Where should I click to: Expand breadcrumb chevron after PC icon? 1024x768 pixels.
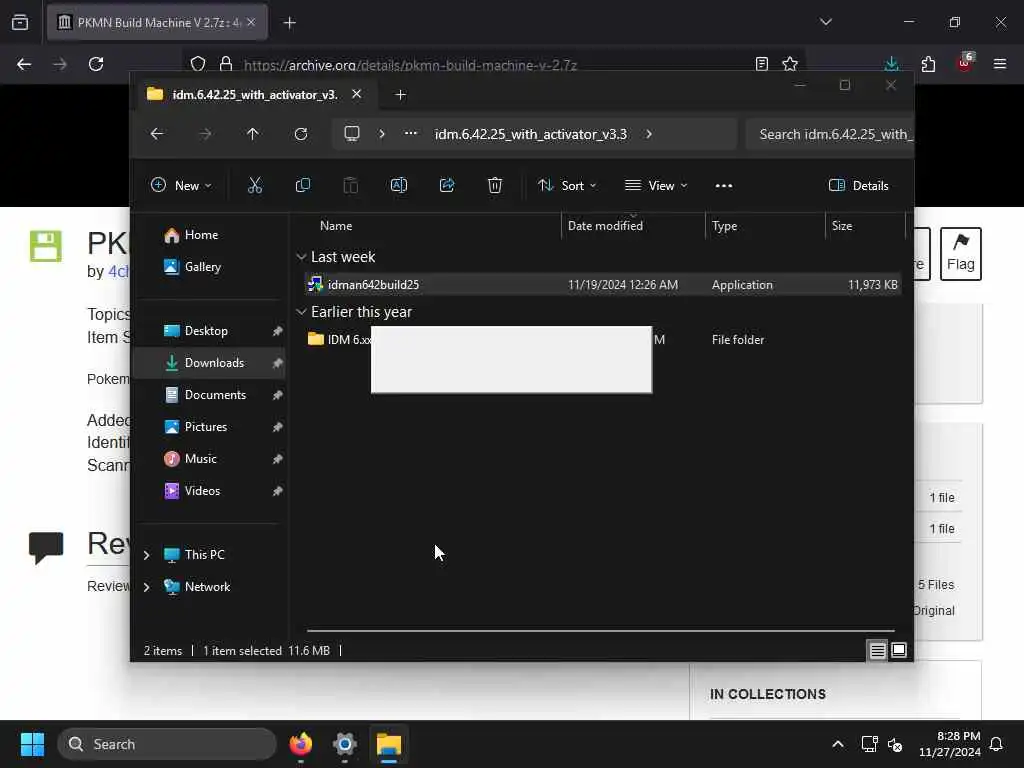click(x=381, y=134)
